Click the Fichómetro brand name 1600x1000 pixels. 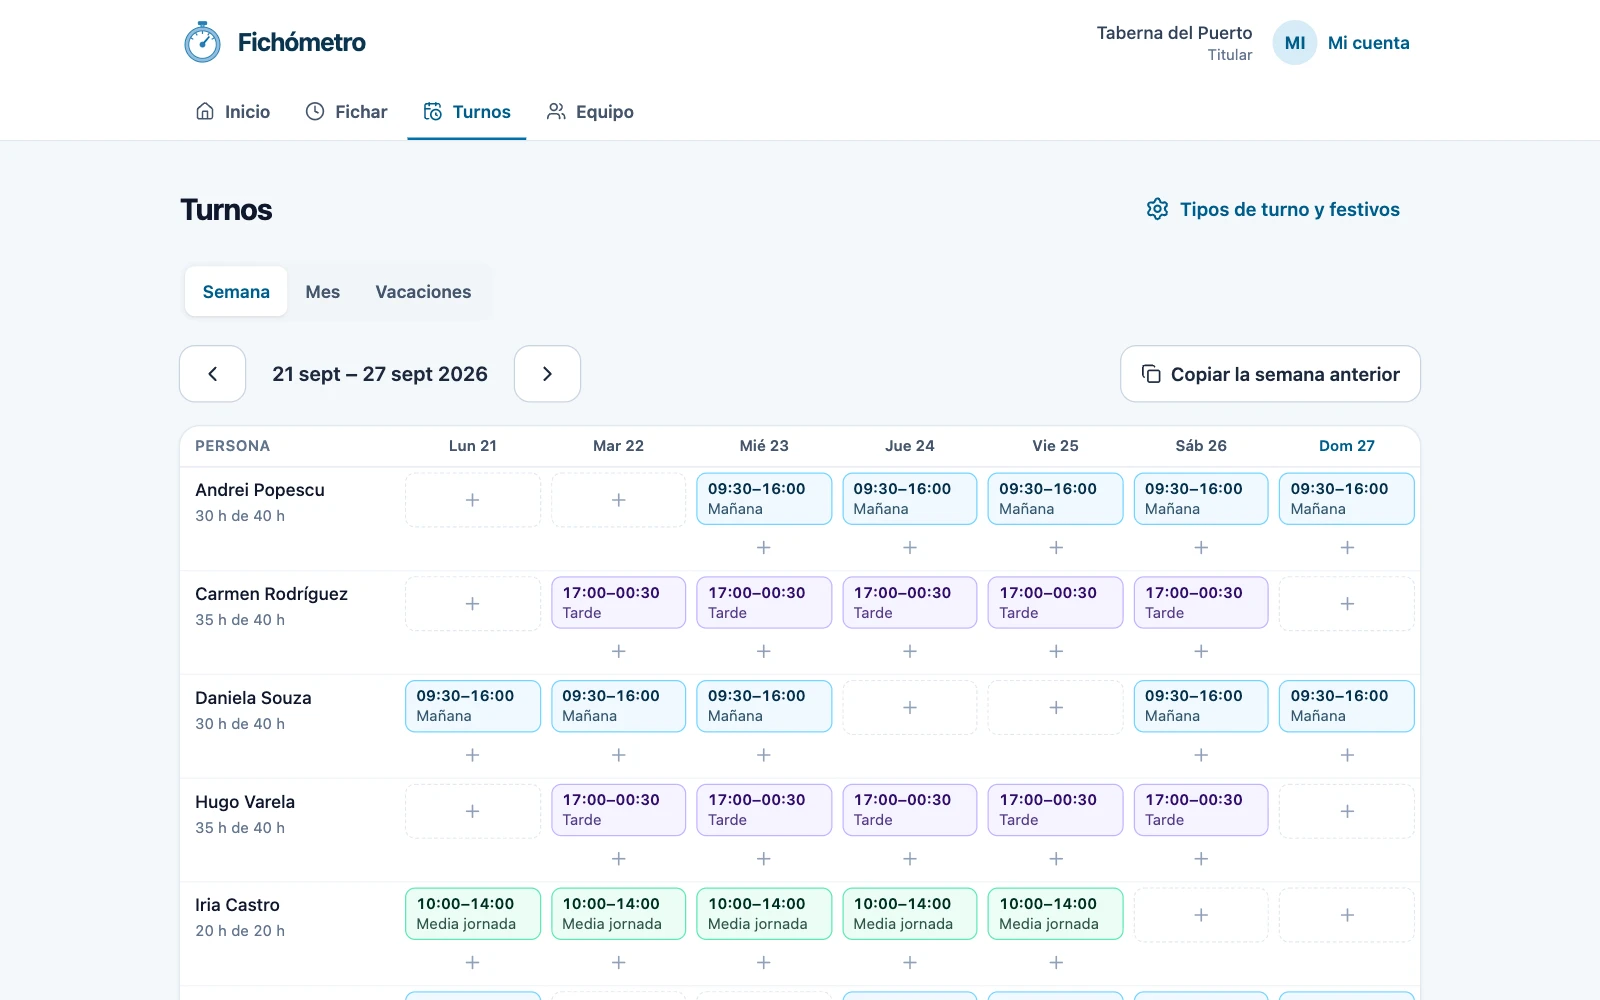coord(302,42)
